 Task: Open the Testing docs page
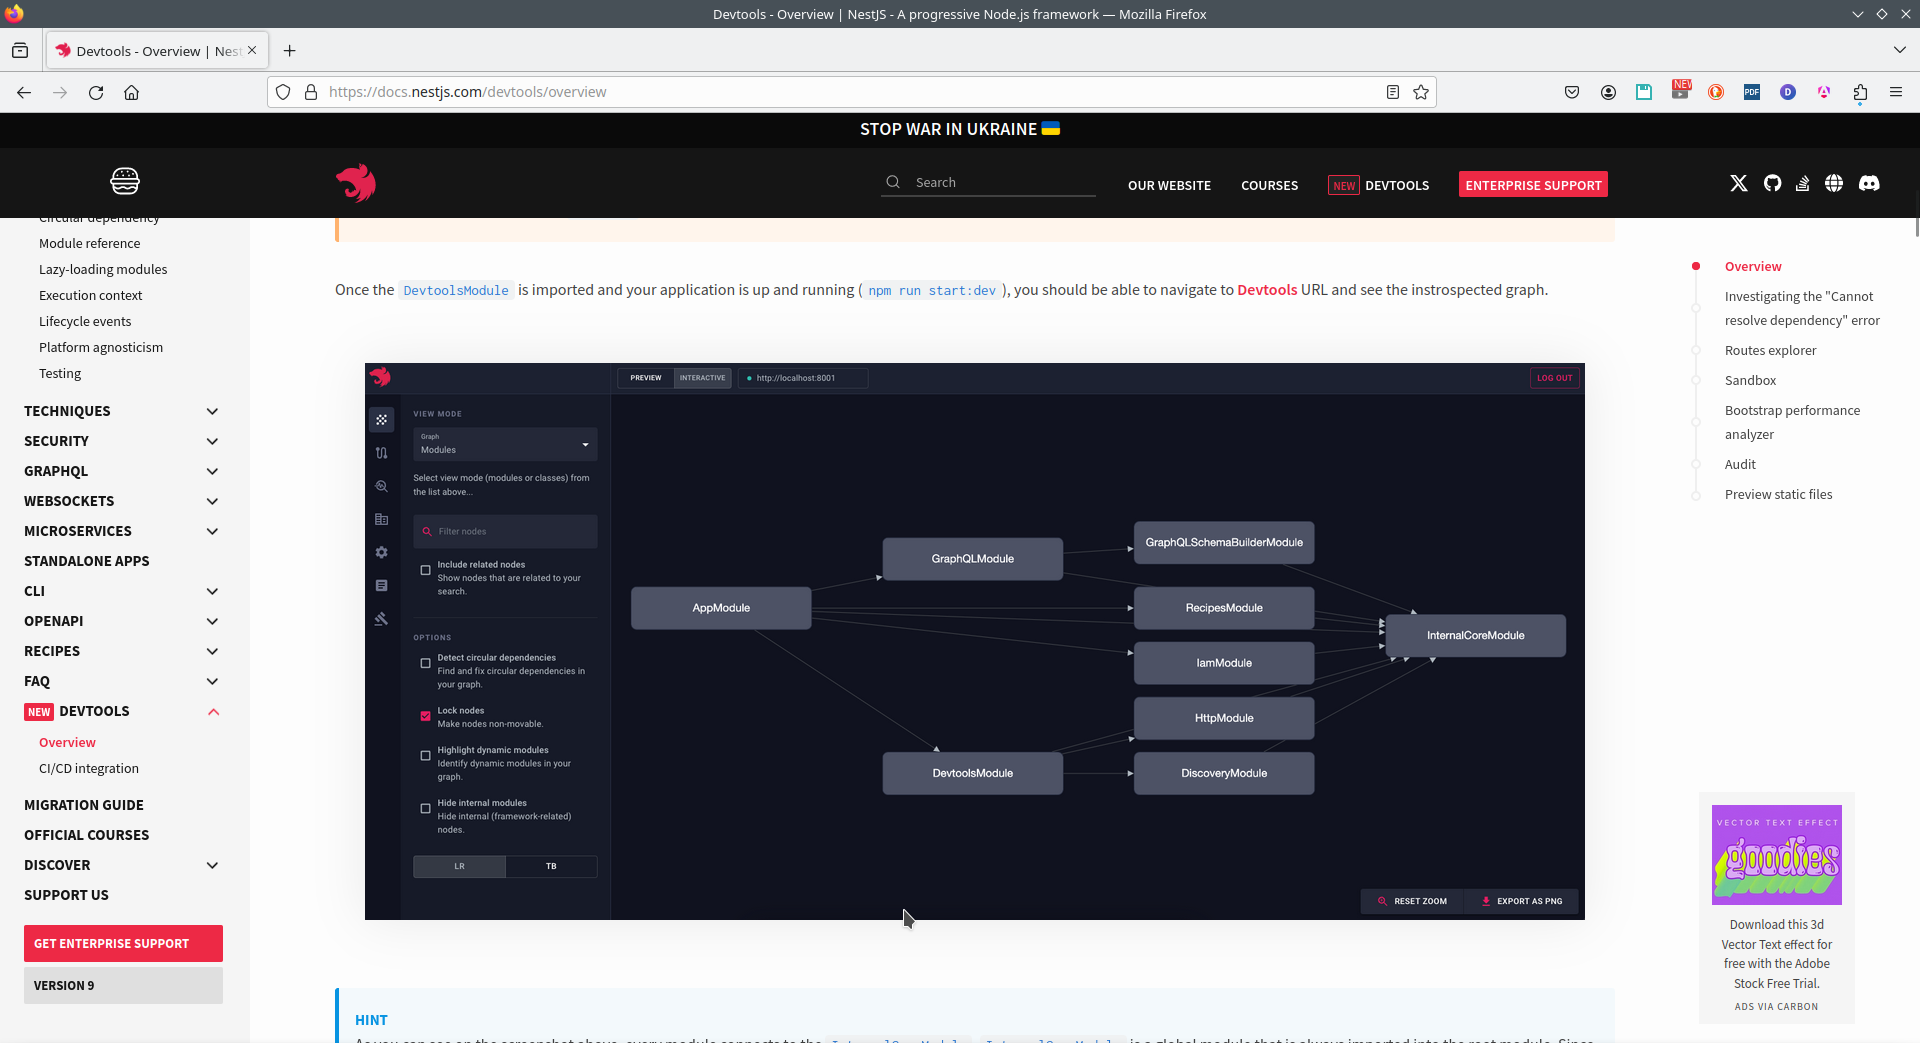coord(60,373)
